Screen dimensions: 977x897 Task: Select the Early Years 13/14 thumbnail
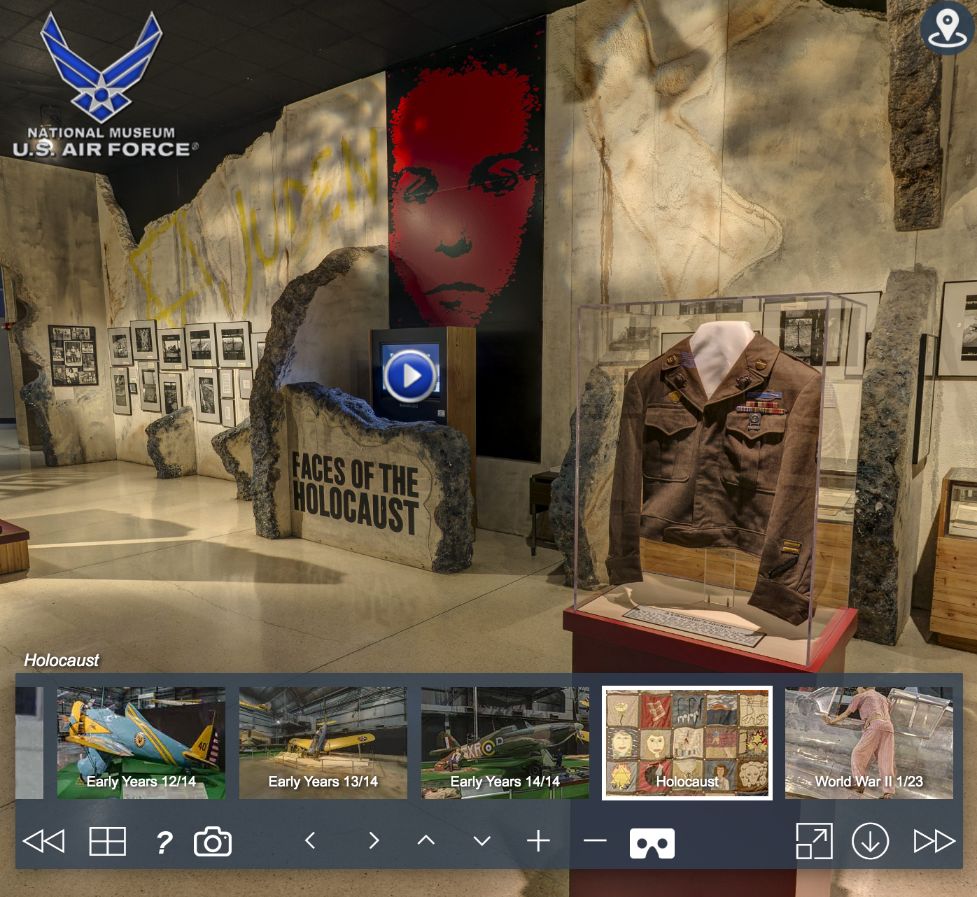pyautogui.click(x=323, y=743)
